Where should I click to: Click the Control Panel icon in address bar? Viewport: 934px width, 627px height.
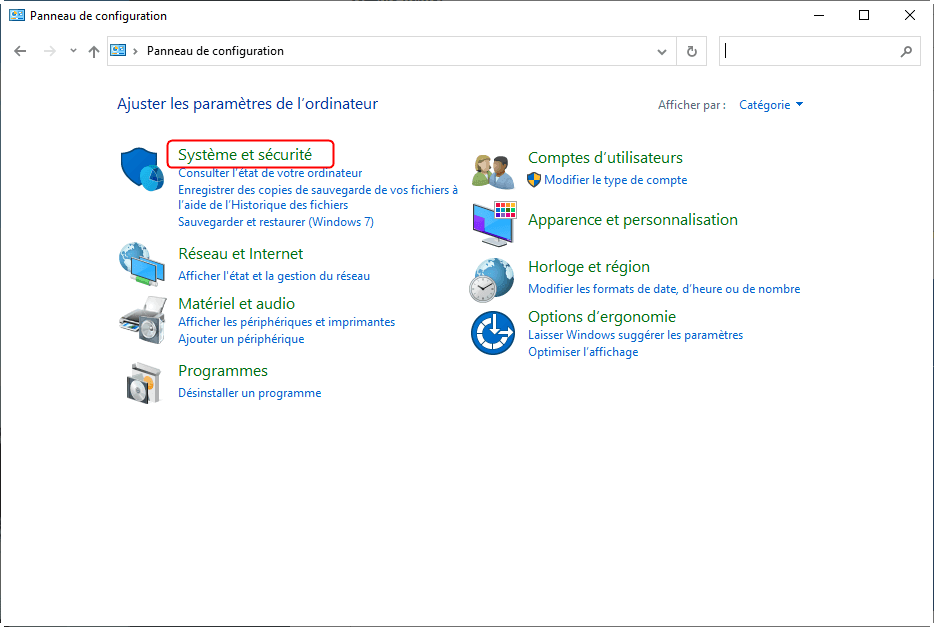point(119,51)
